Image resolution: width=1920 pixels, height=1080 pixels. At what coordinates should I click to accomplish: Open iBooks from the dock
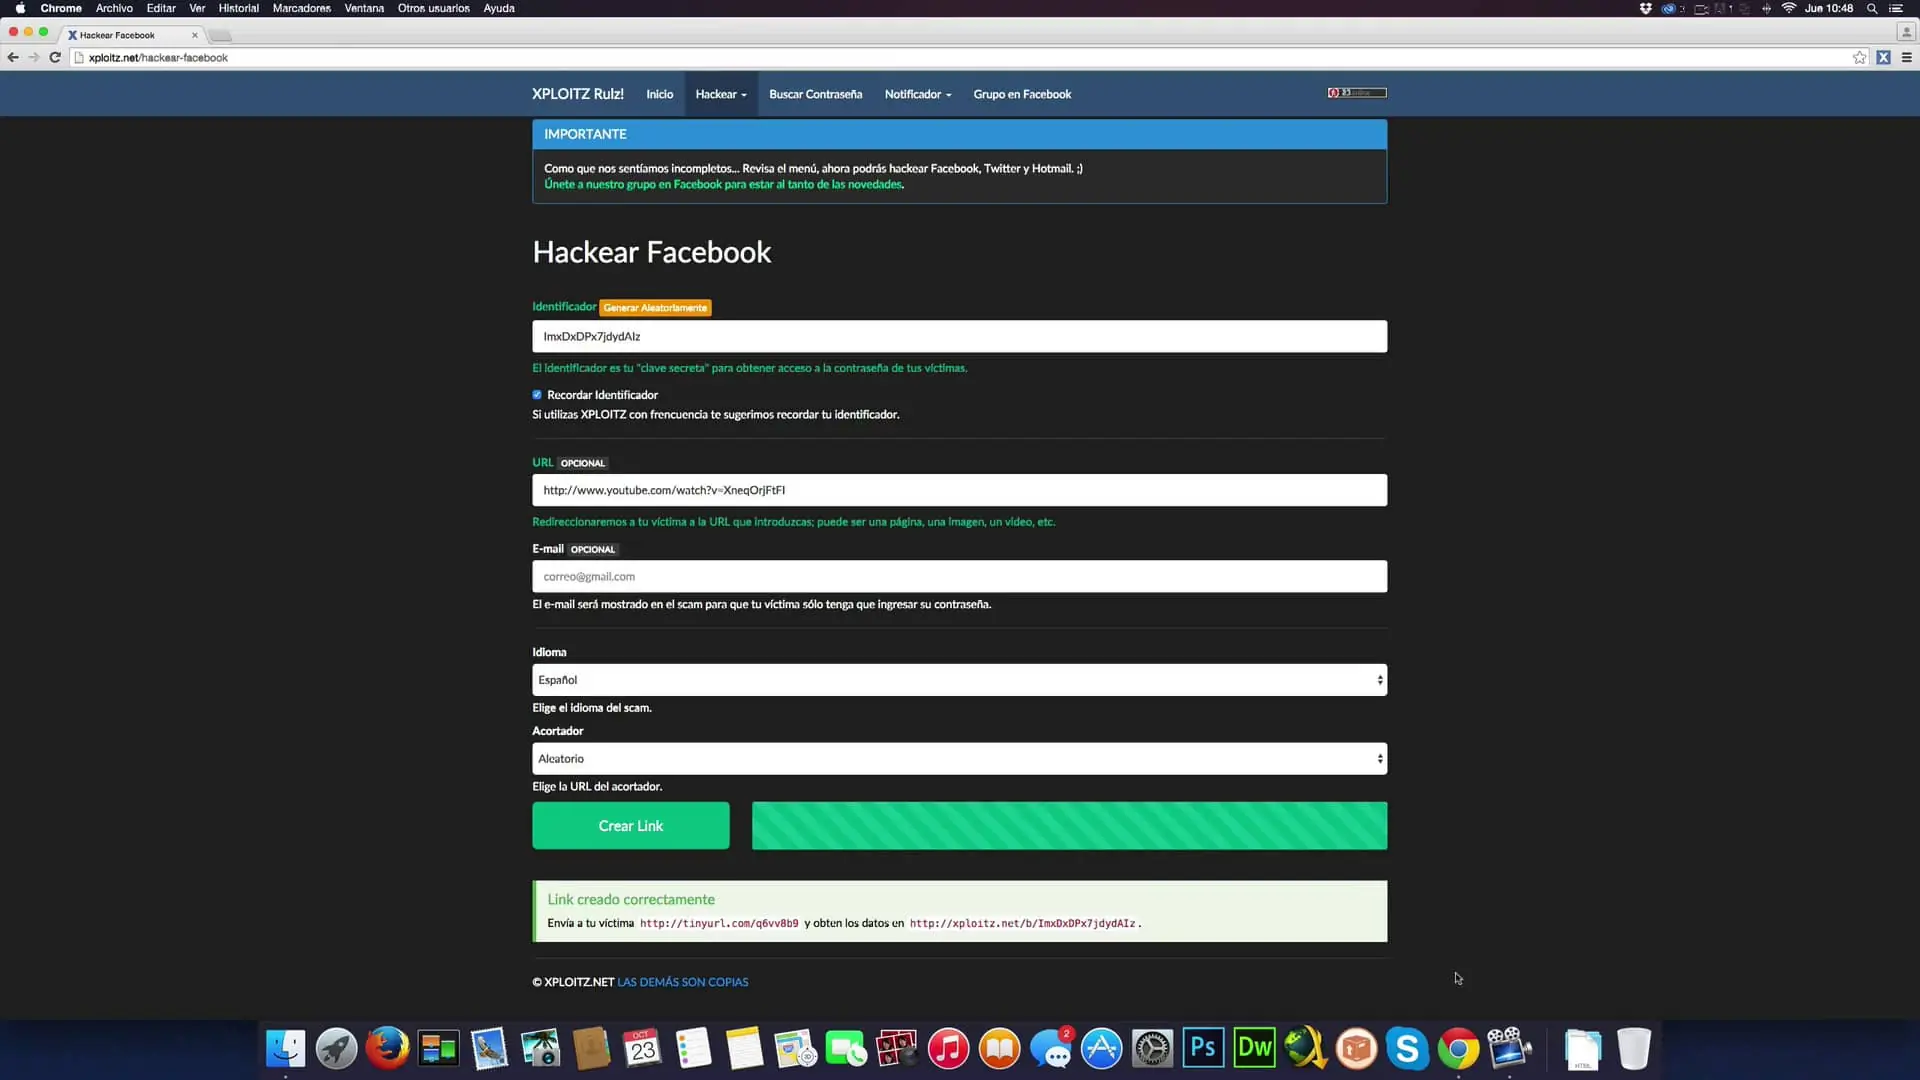click(1000, 1048)
